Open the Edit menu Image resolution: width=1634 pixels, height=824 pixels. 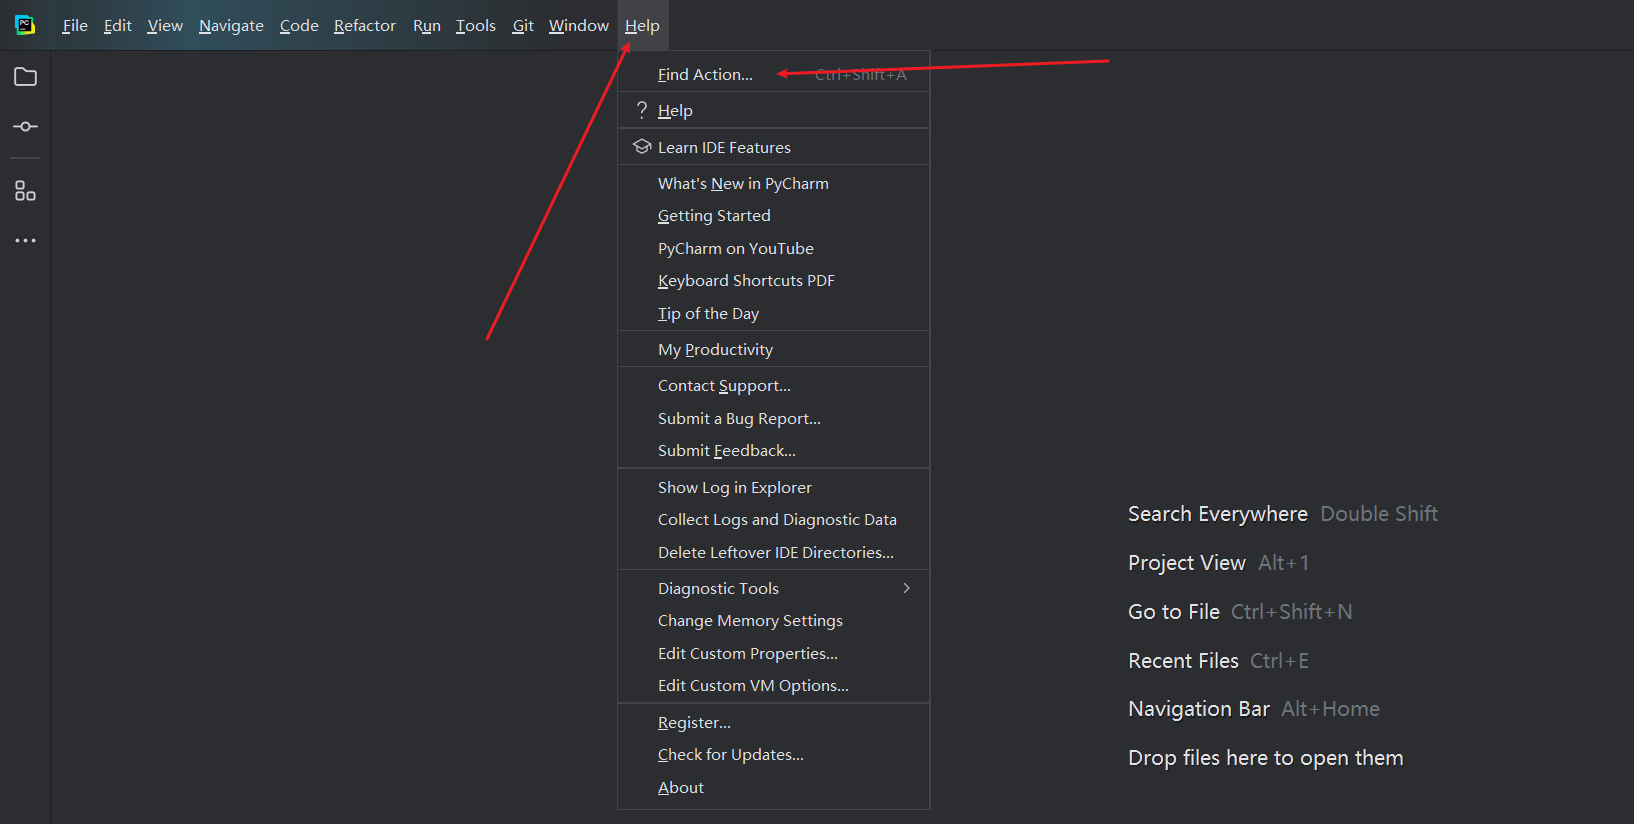(118, 26)
